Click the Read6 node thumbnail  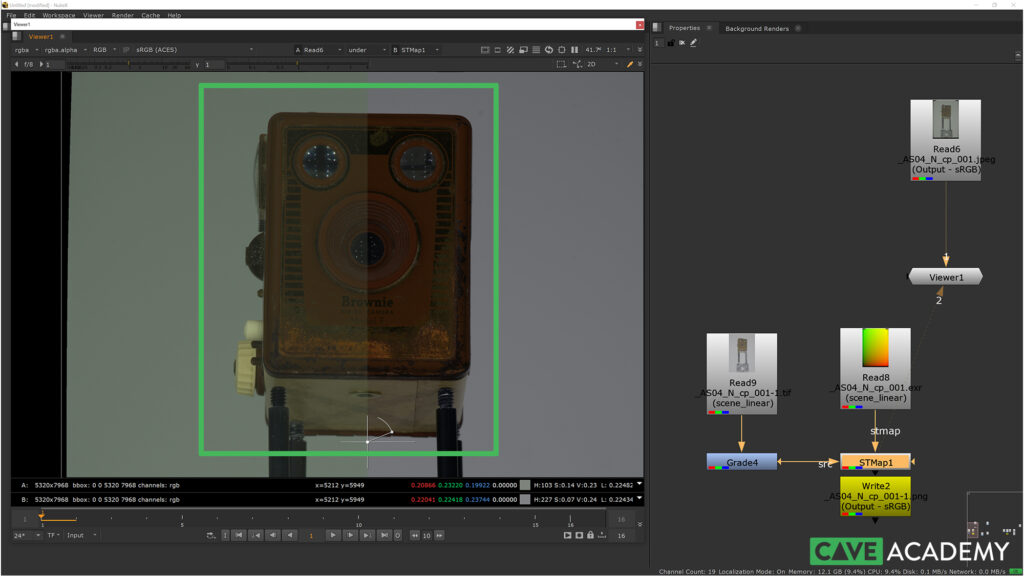(x=945, y=119)
